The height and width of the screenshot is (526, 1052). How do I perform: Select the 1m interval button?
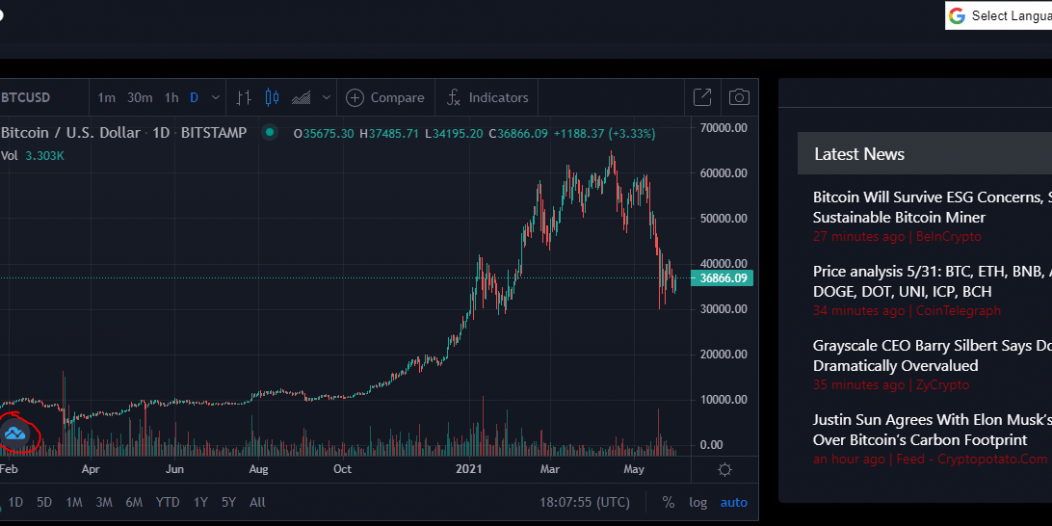[107, 98]
